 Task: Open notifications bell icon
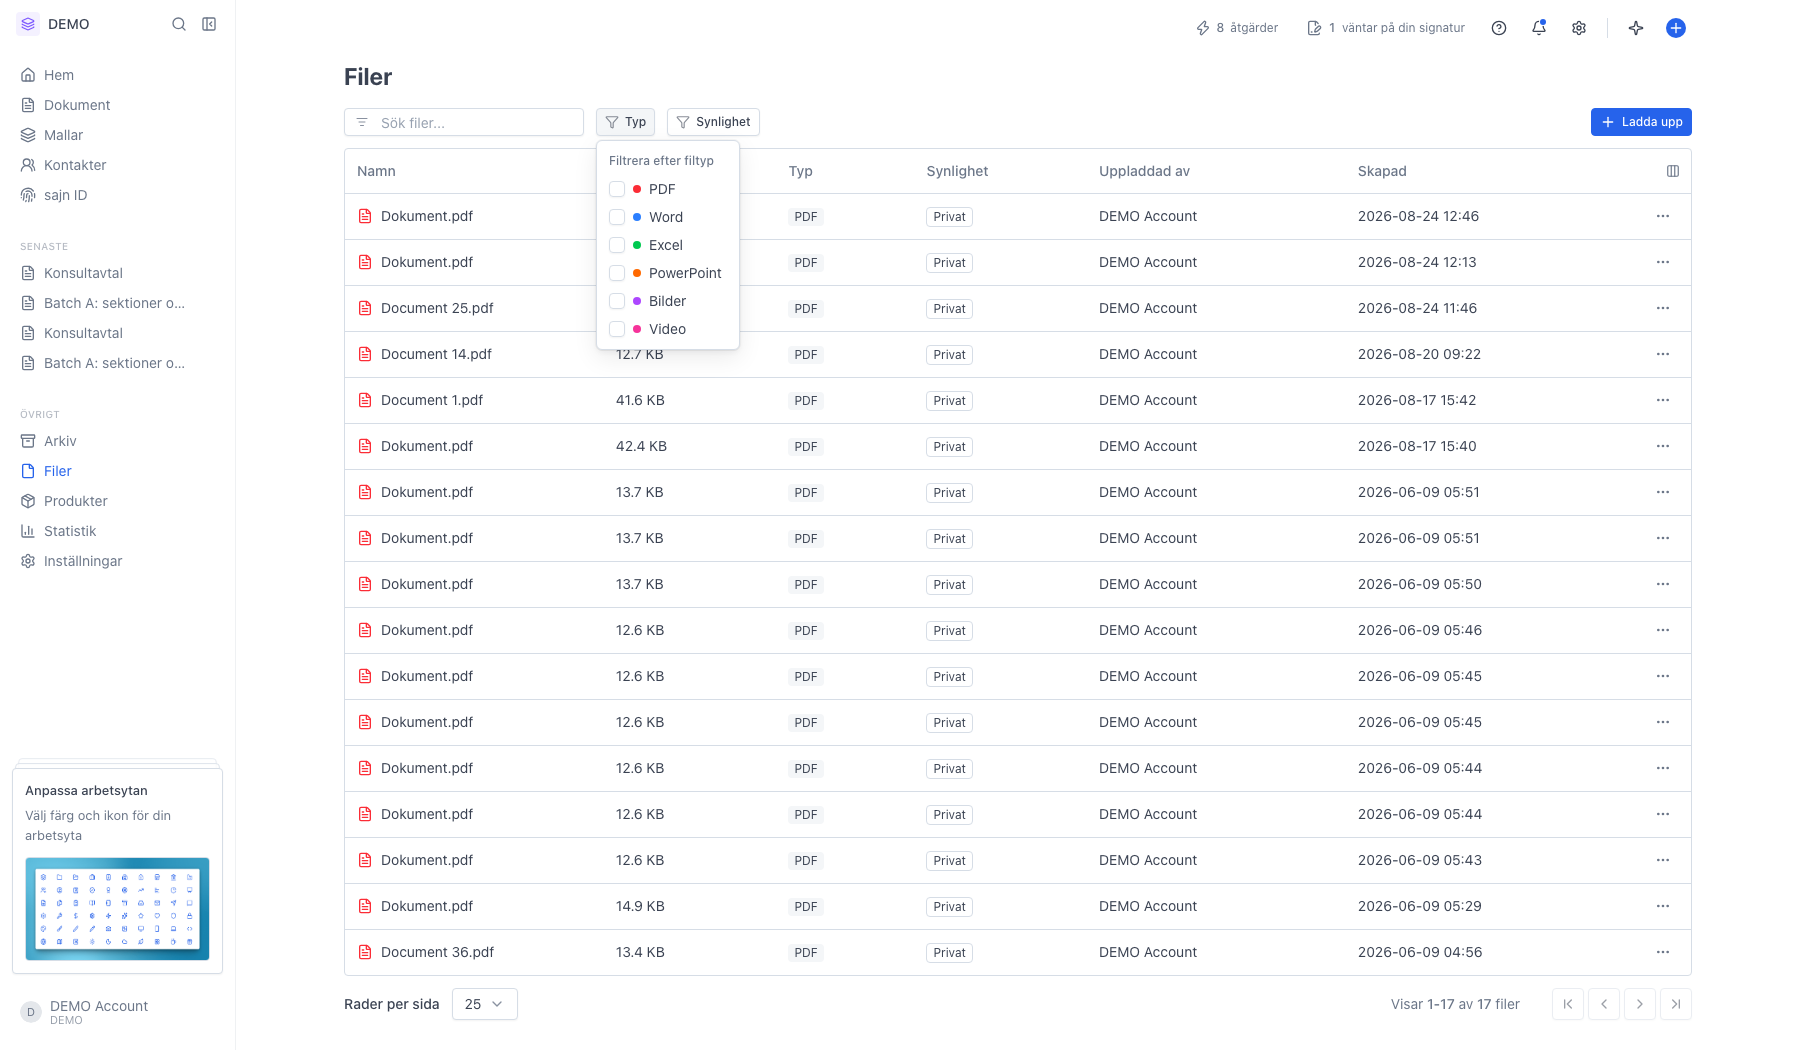click(x=1539, y=28)
